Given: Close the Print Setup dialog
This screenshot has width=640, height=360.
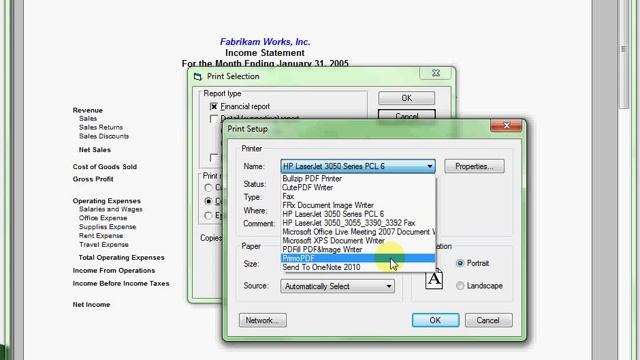Looking at the screenshot, I should 506,126.
